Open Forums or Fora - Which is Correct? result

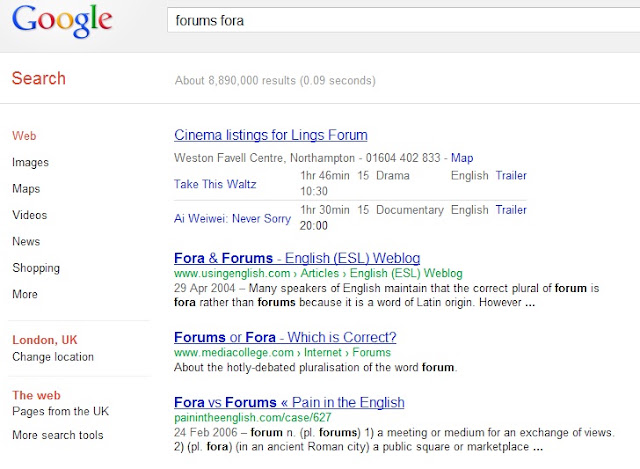tap(285, 337)
